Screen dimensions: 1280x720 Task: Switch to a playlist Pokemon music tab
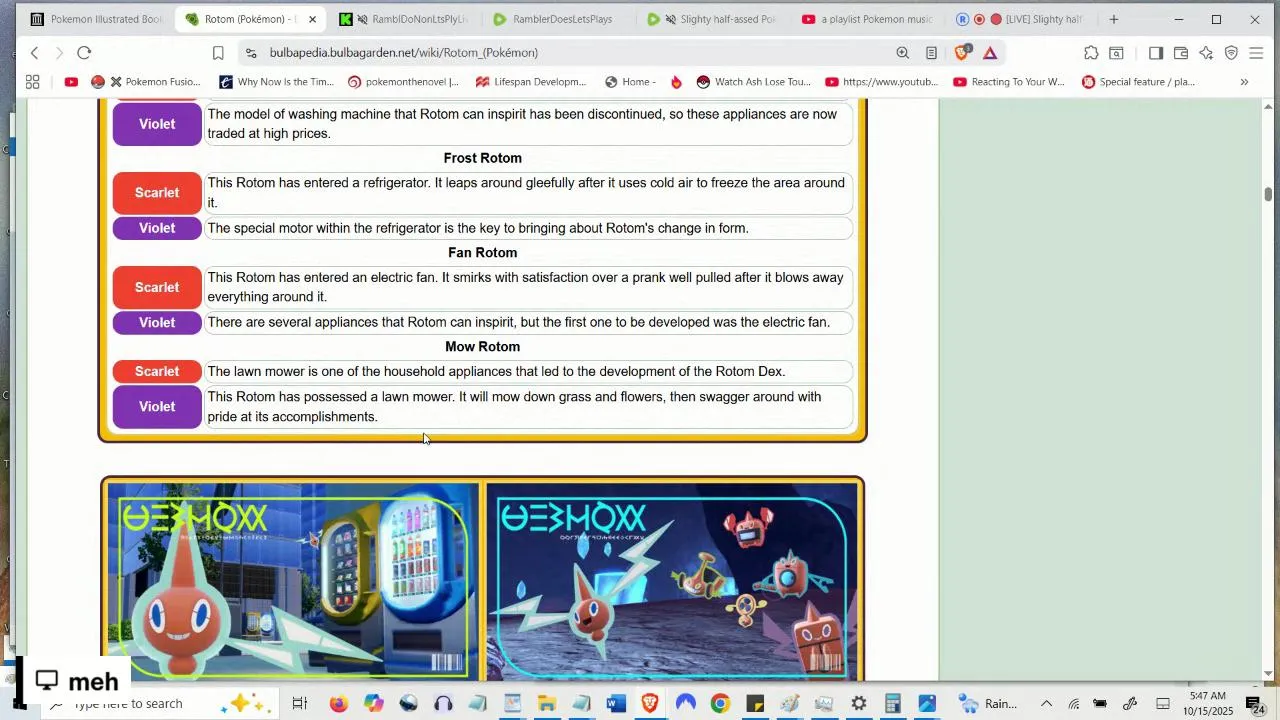[x=866, y=19]
